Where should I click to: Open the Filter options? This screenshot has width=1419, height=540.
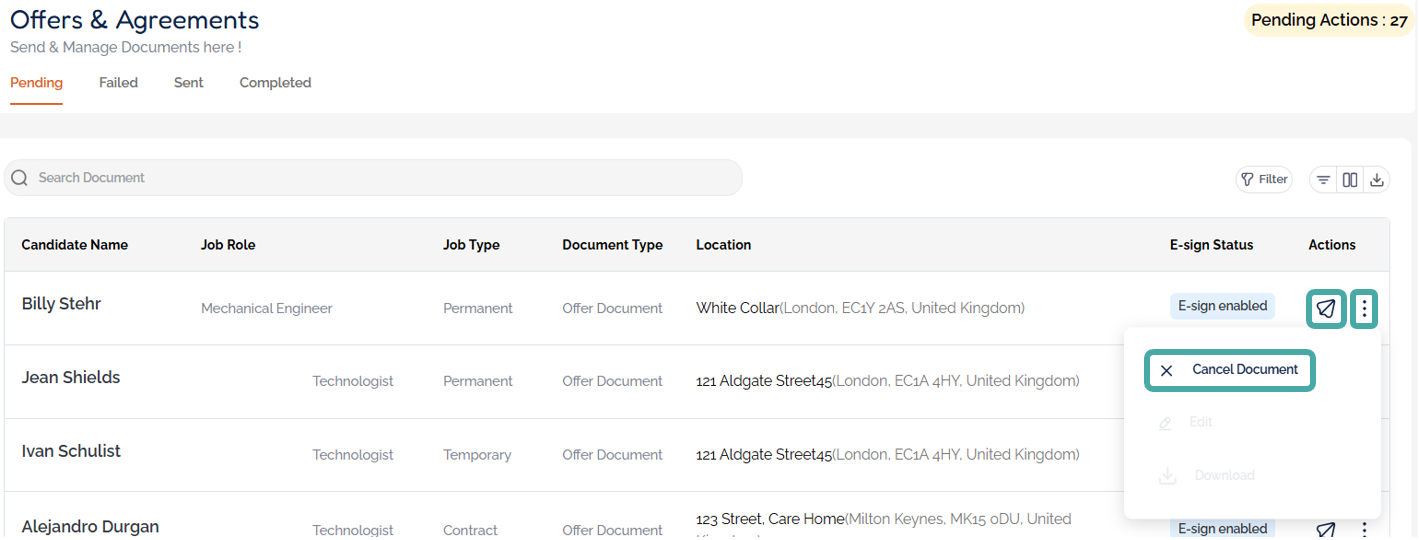[x=1264, y=180]
